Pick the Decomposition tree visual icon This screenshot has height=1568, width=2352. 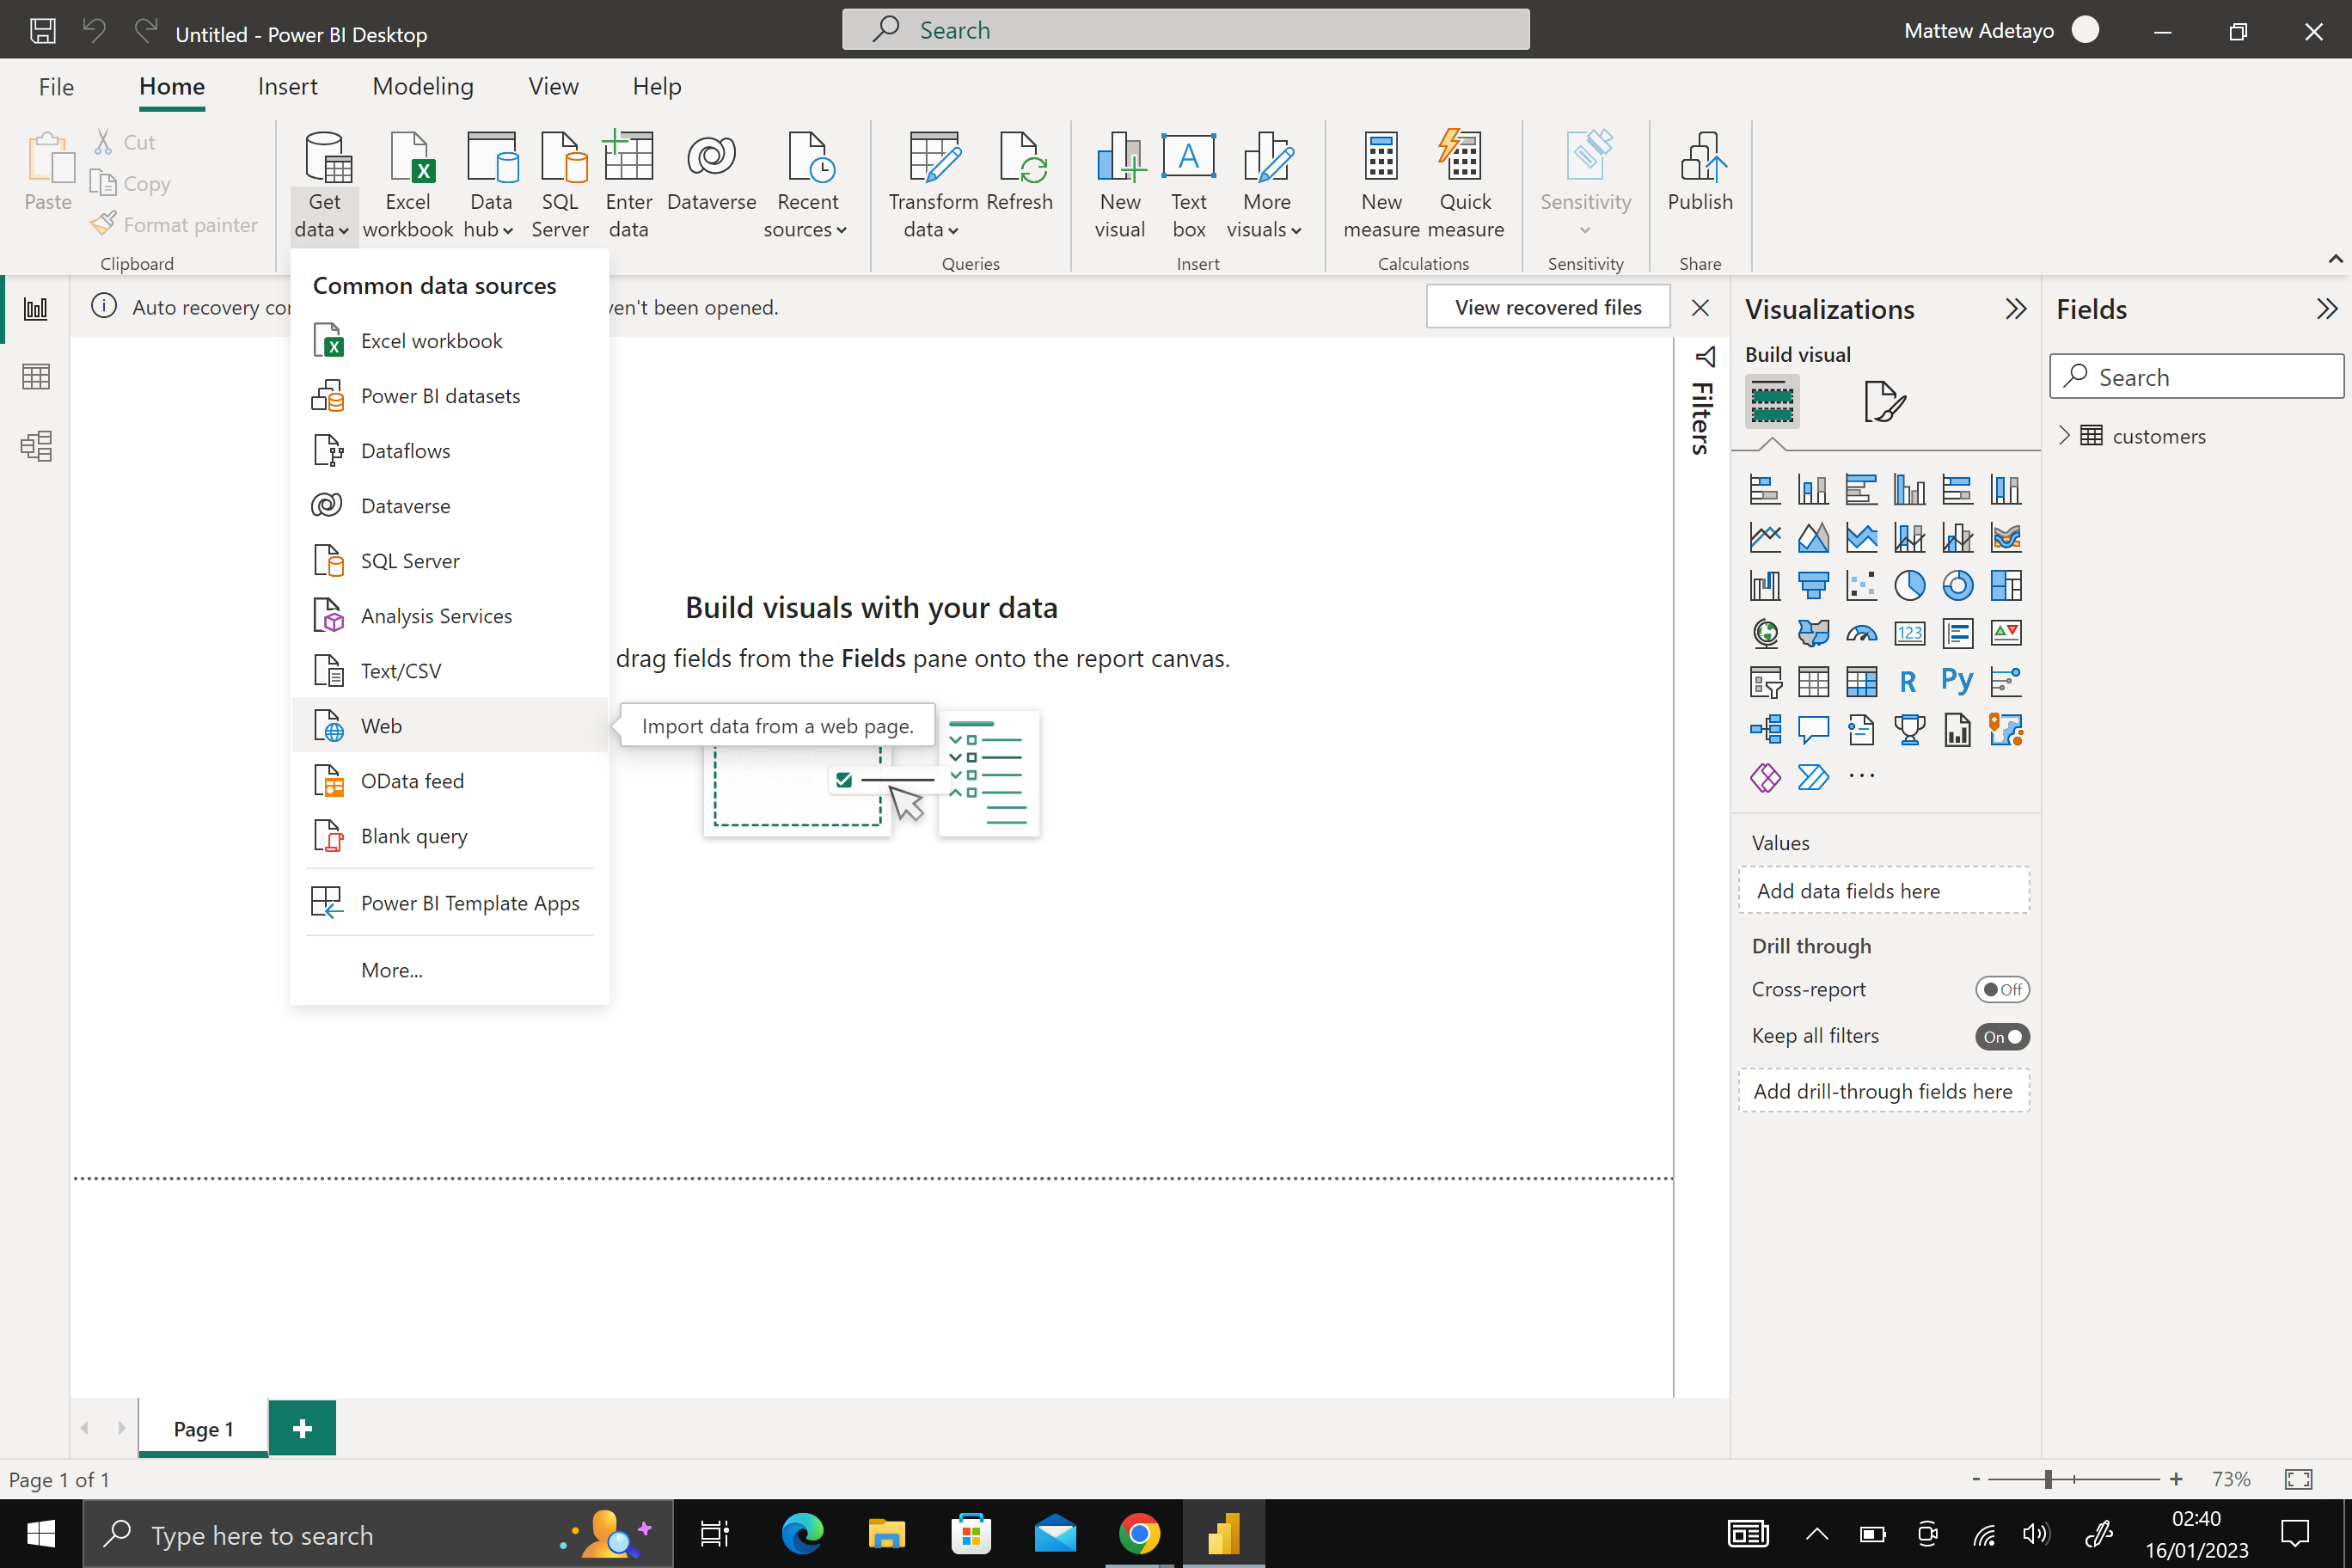pyautogui.click(x=1765, y=729)
